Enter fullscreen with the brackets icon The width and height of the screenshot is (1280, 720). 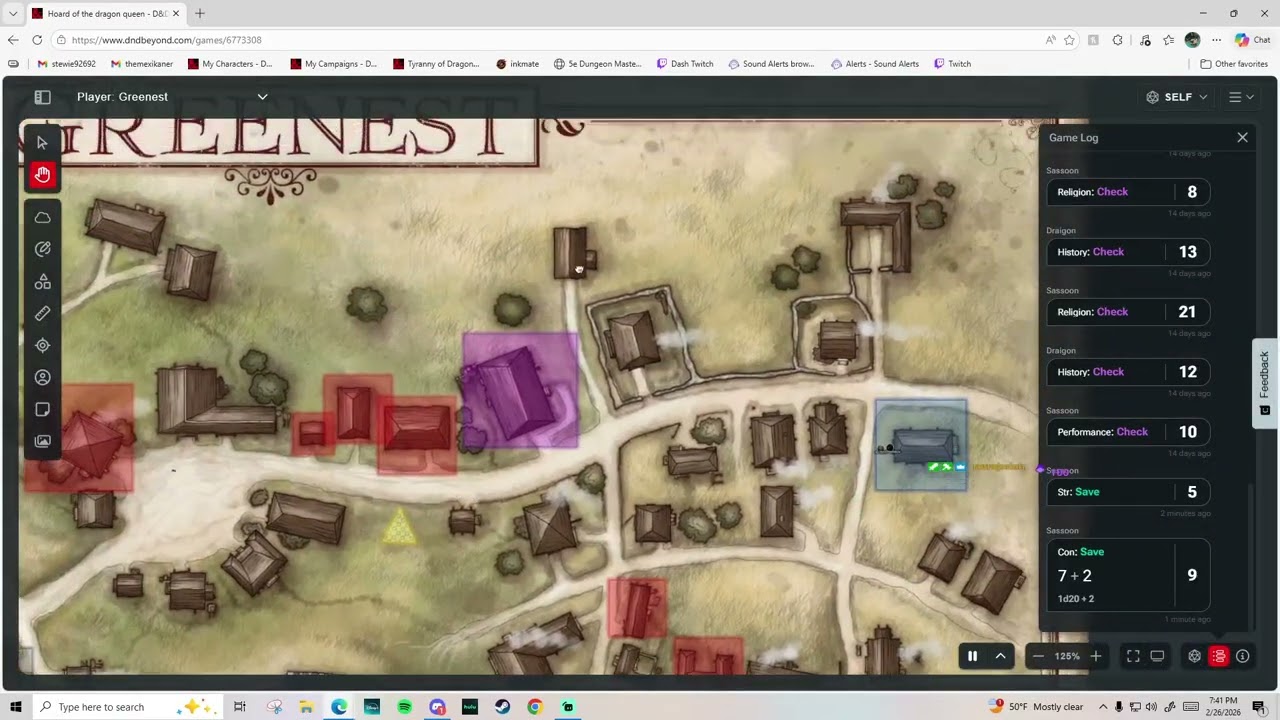click(x=1133, y=656)
